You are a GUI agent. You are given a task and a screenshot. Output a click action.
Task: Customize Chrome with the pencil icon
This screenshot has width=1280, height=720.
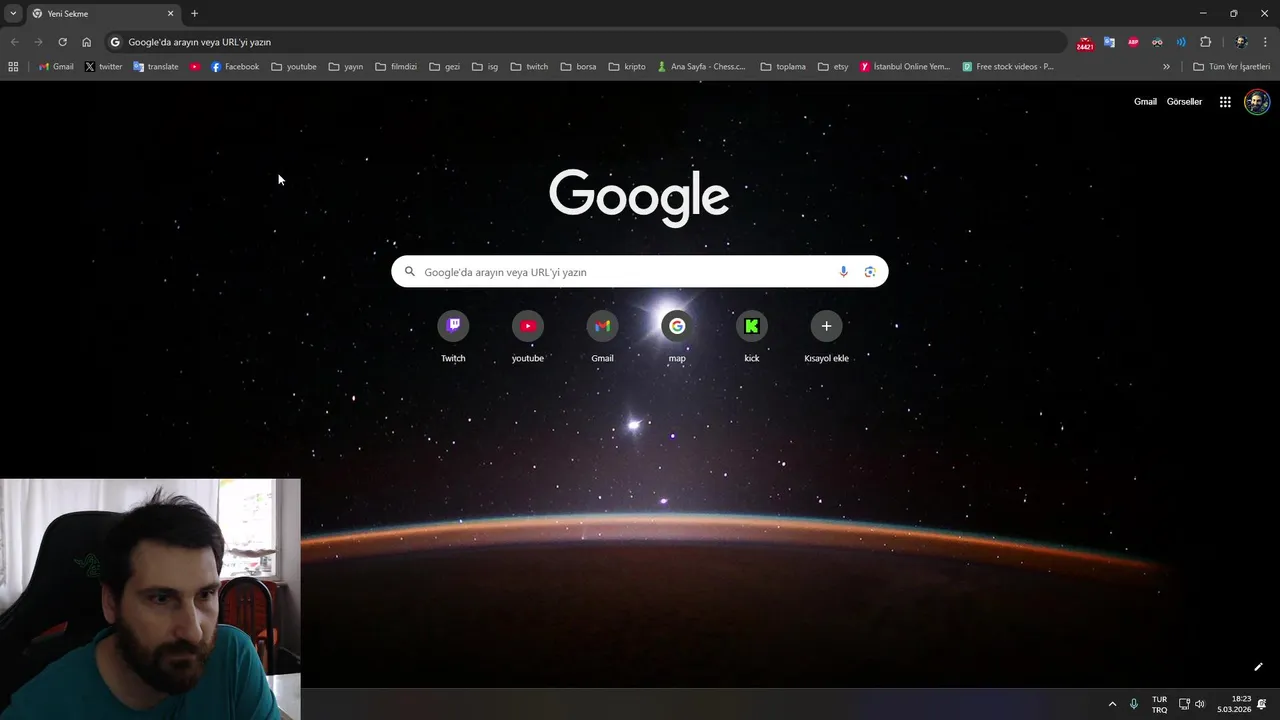click(x=1259, y=667)
